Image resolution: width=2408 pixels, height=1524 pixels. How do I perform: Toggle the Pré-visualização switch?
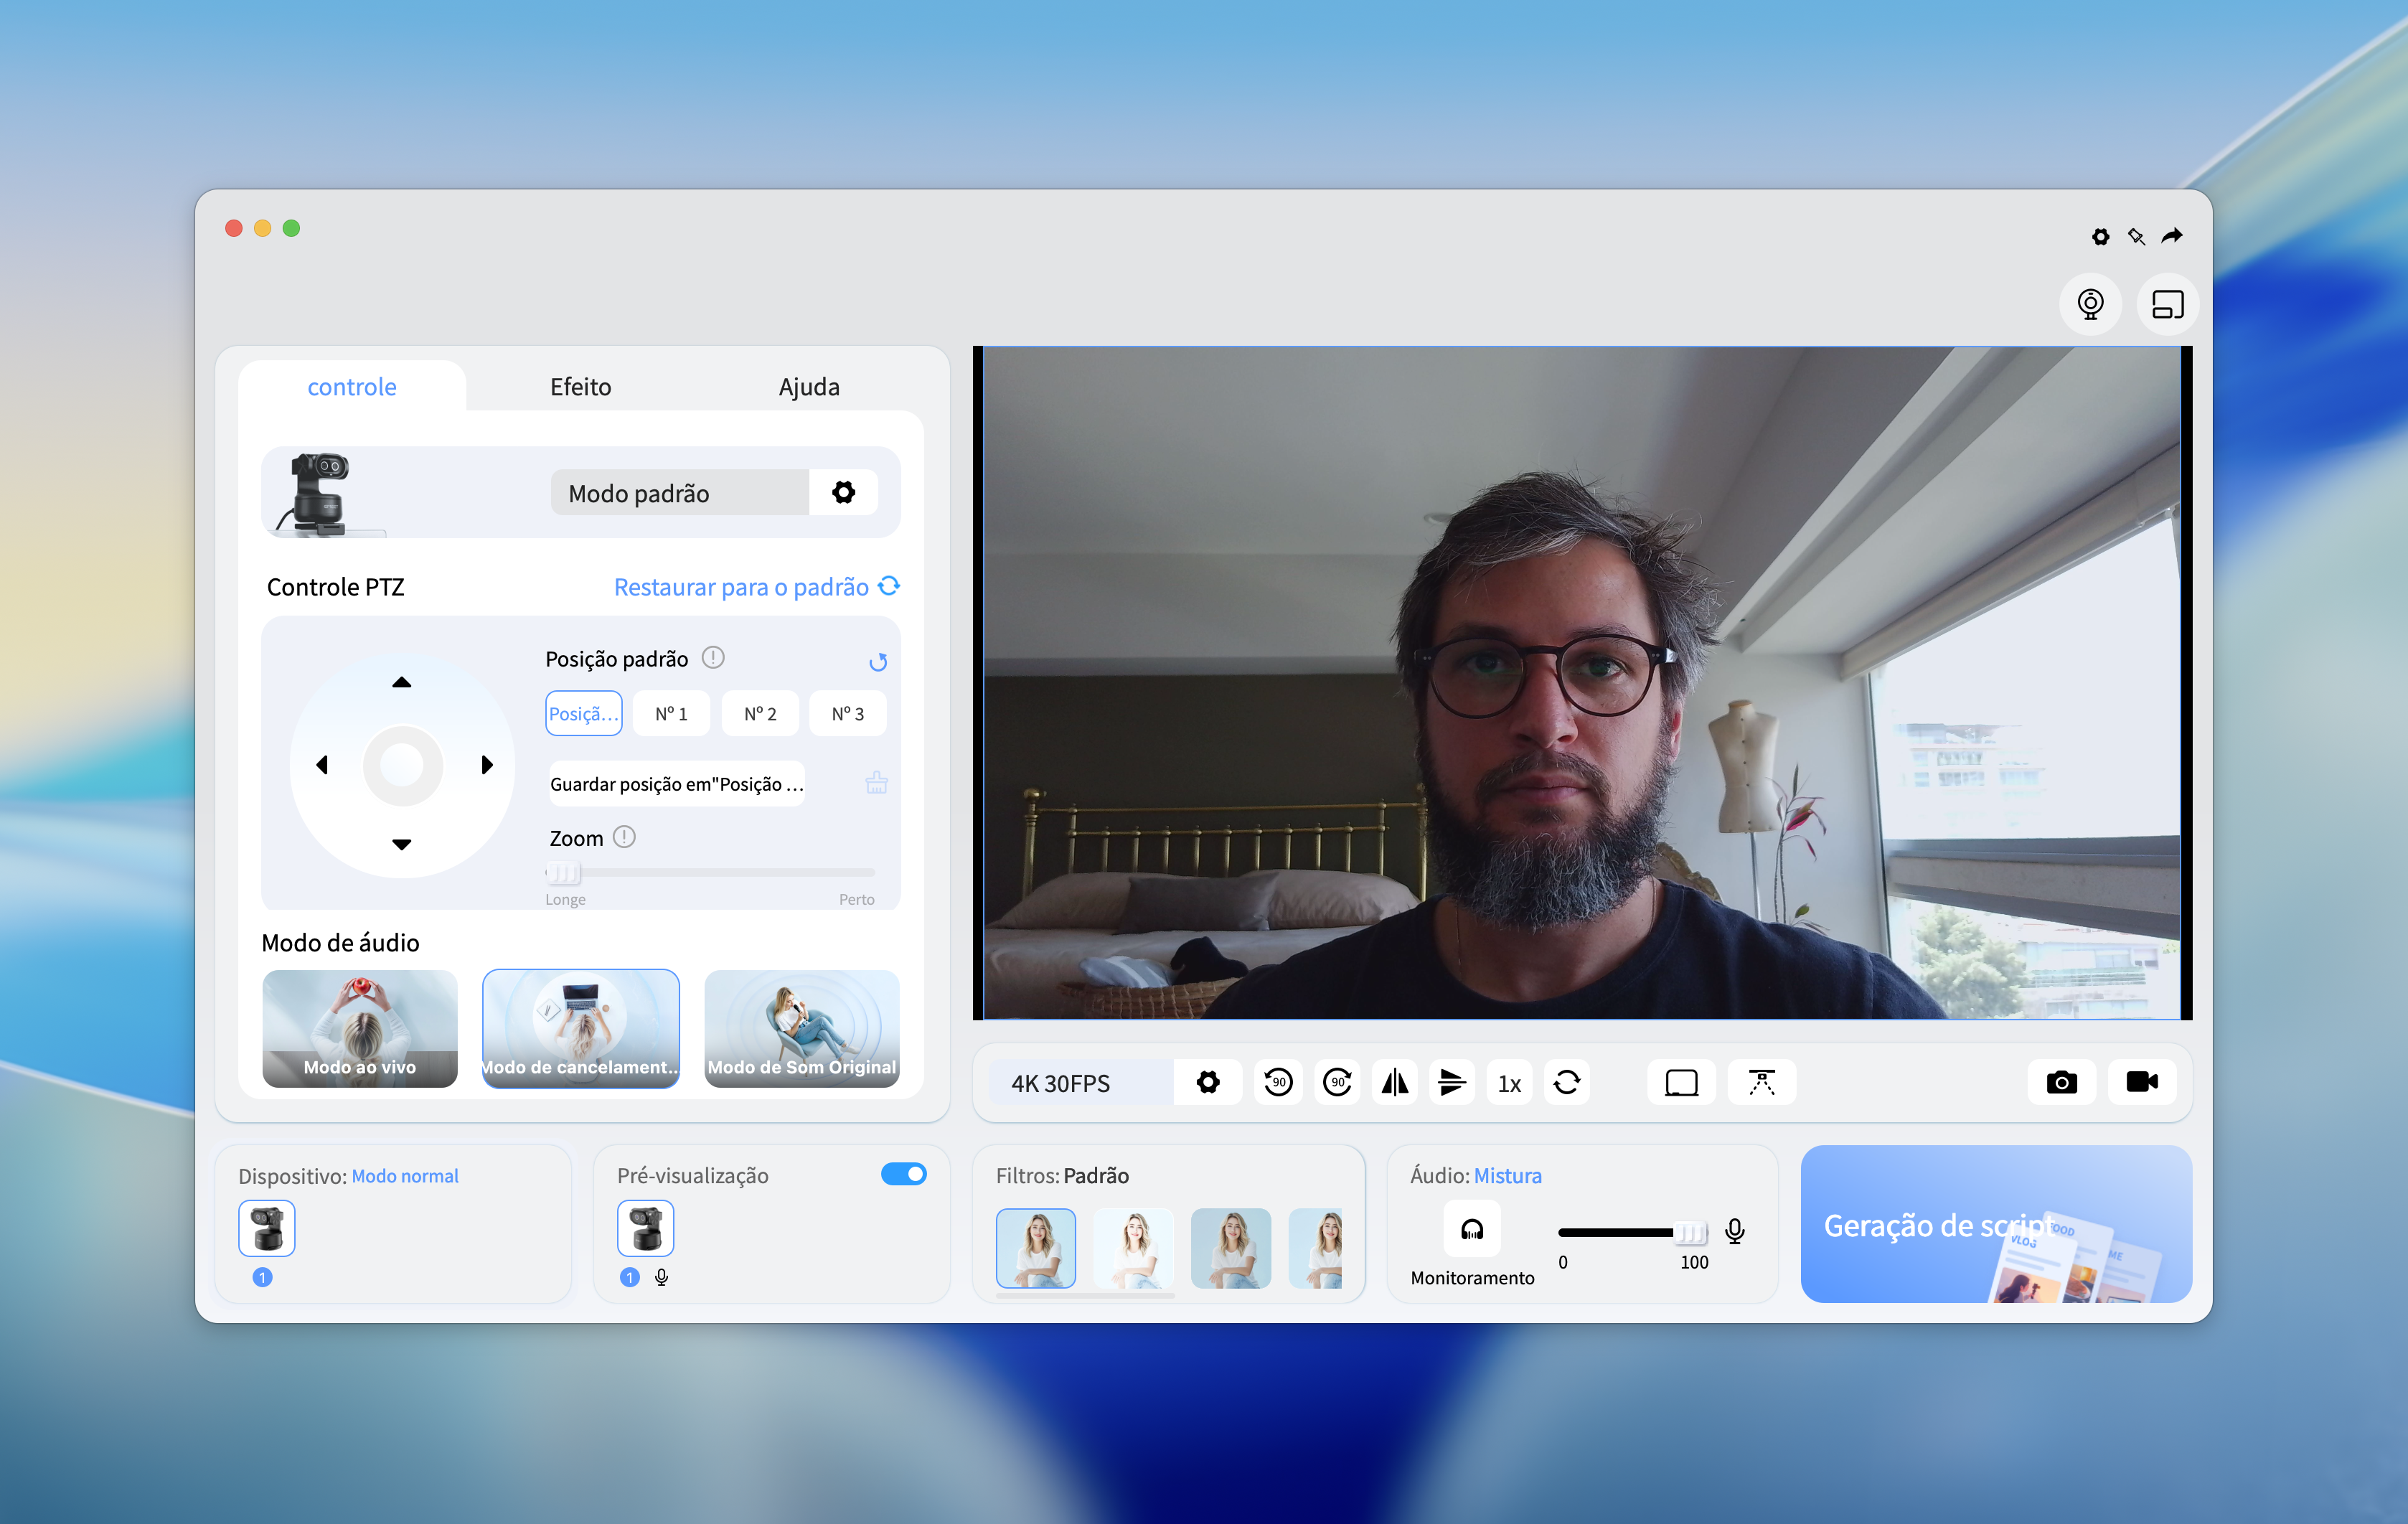click(903, 1174)
